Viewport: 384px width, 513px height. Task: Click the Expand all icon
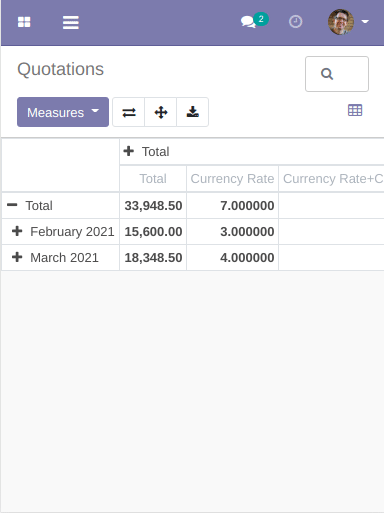161,112
